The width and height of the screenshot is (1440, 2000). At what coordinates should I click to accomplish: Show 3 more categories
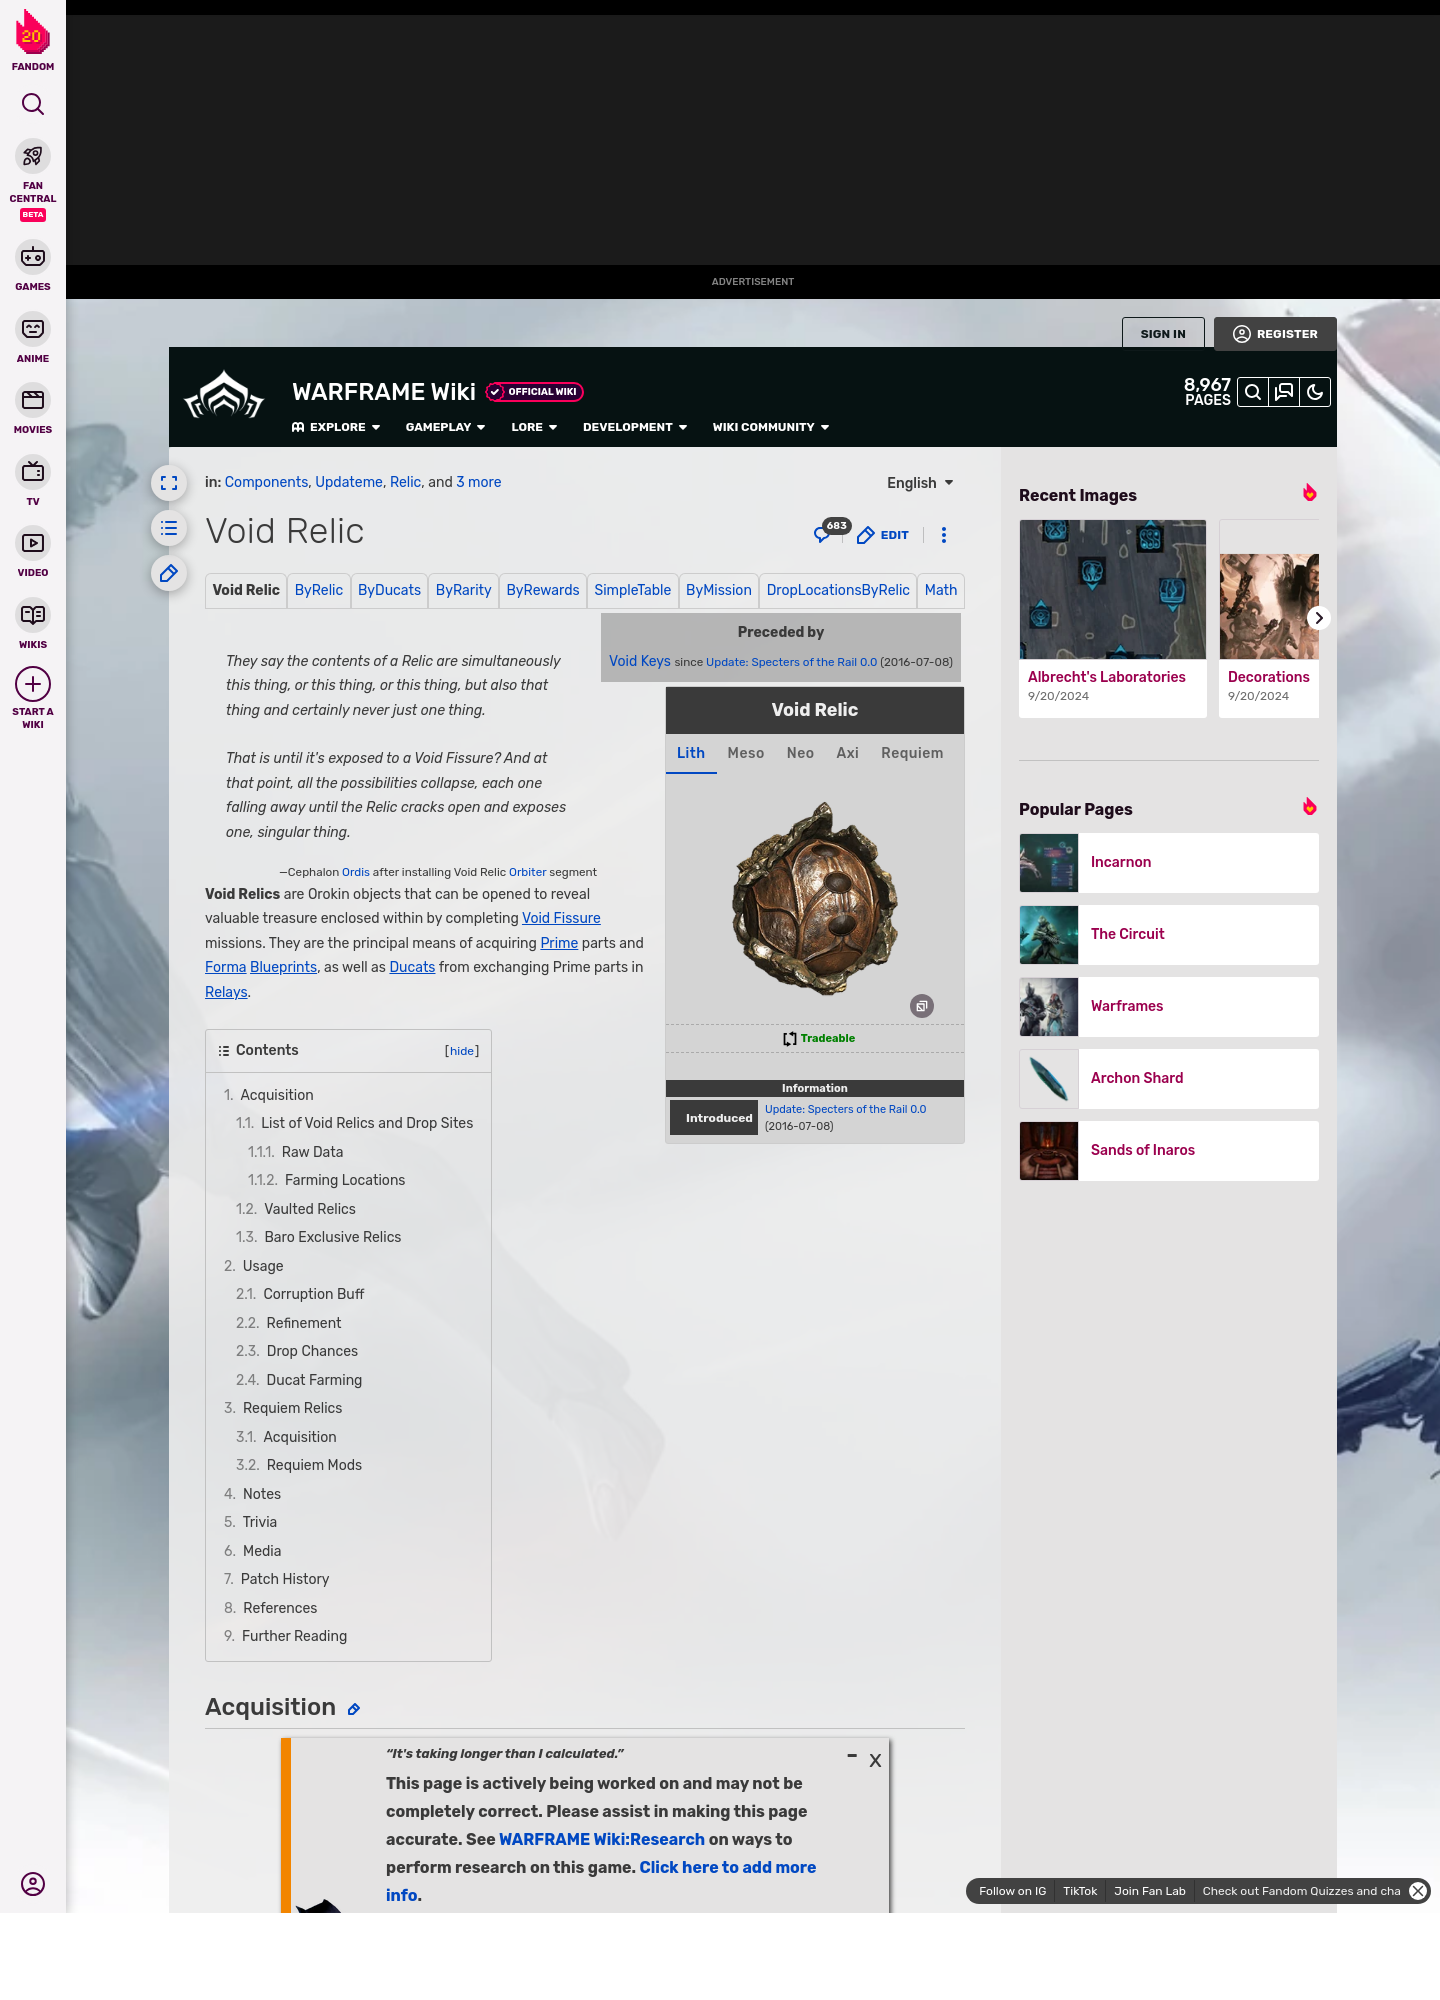tap(479, 482)
